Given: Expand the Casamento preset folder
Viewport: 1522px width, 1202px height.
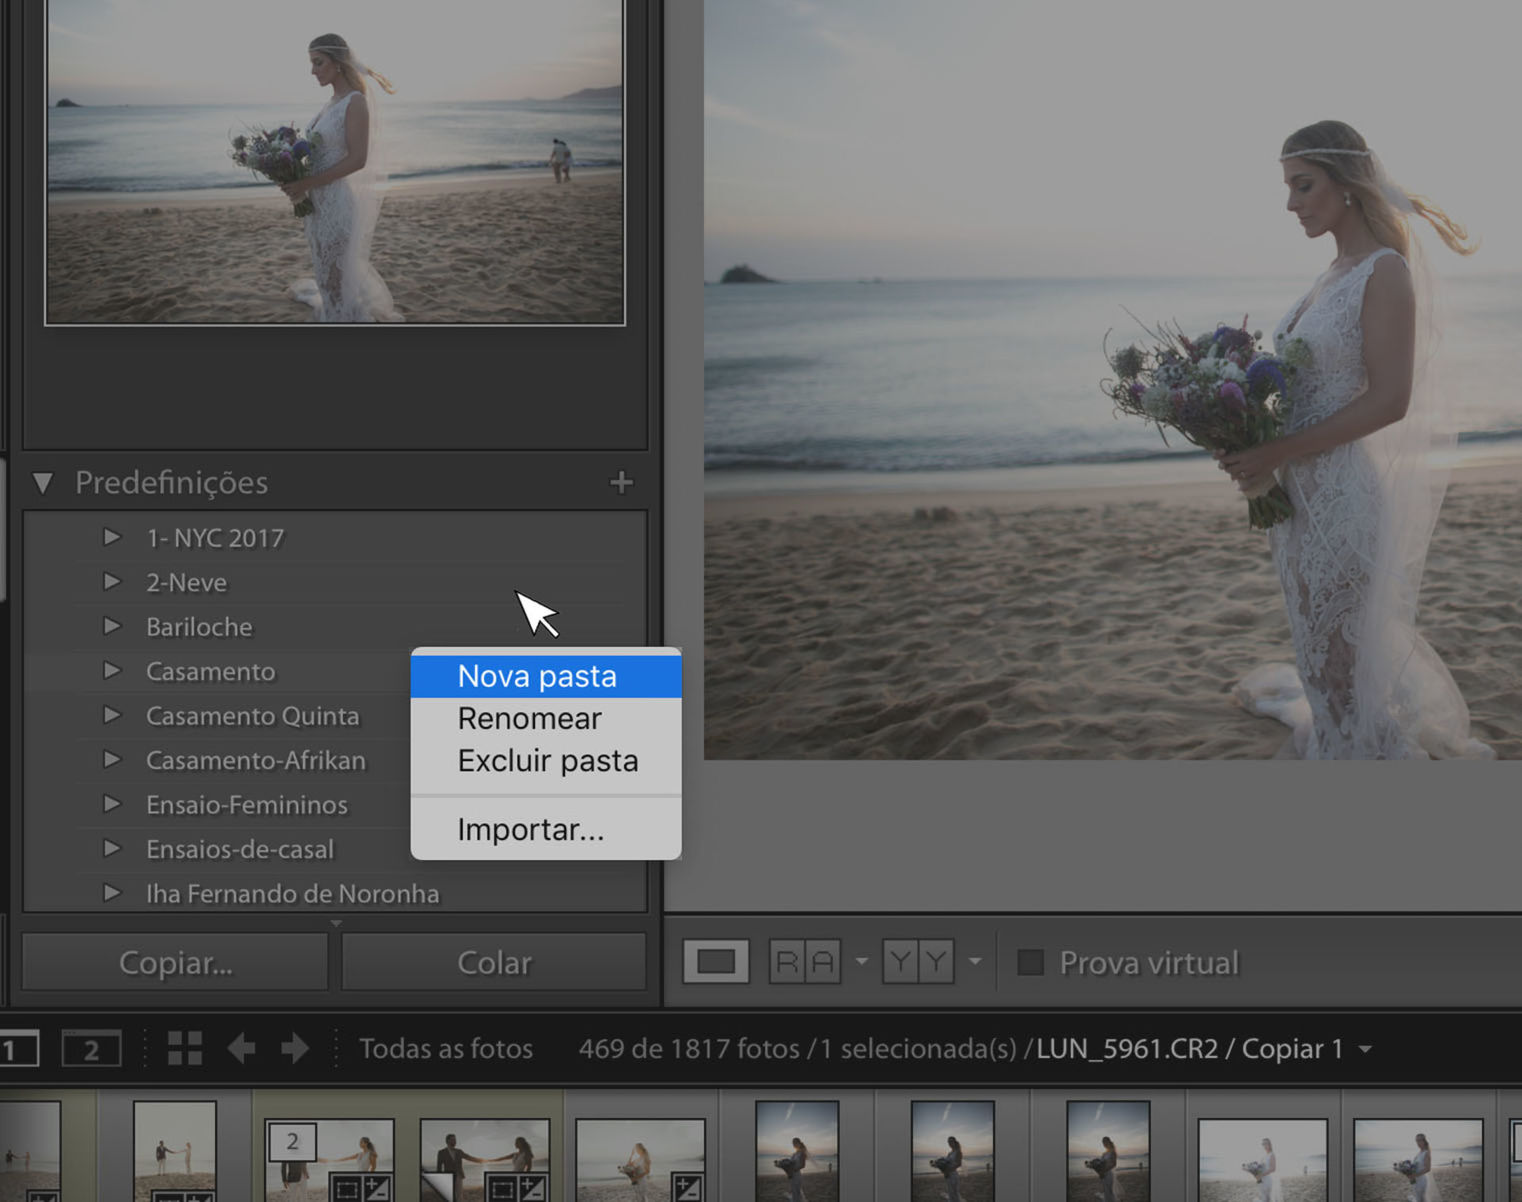Looking at the screenshot, I should point(112,671).
